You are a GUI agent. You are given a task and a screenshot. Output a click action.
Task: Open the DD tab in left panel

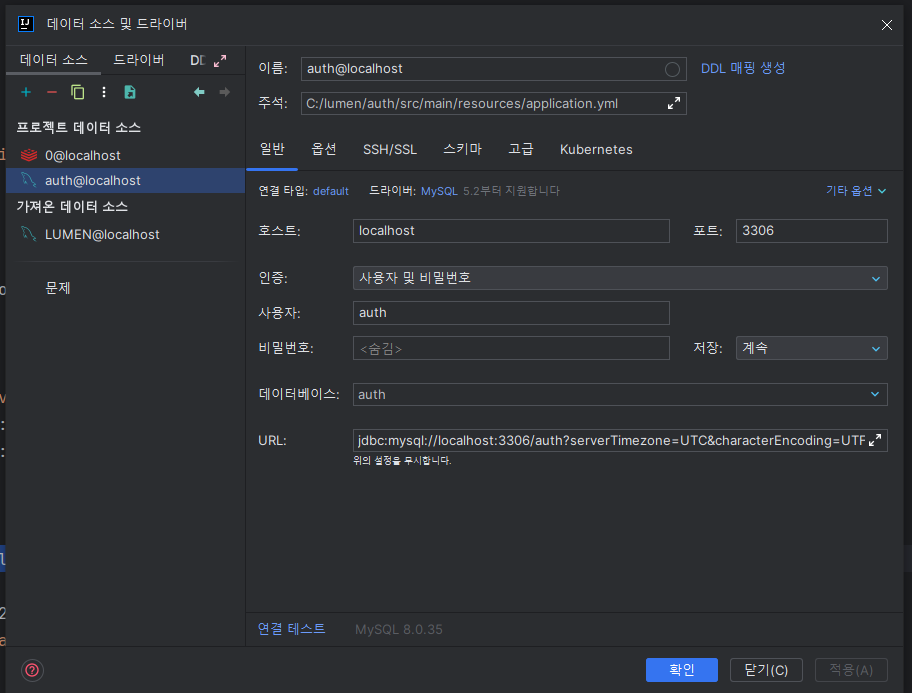point(198,61)
